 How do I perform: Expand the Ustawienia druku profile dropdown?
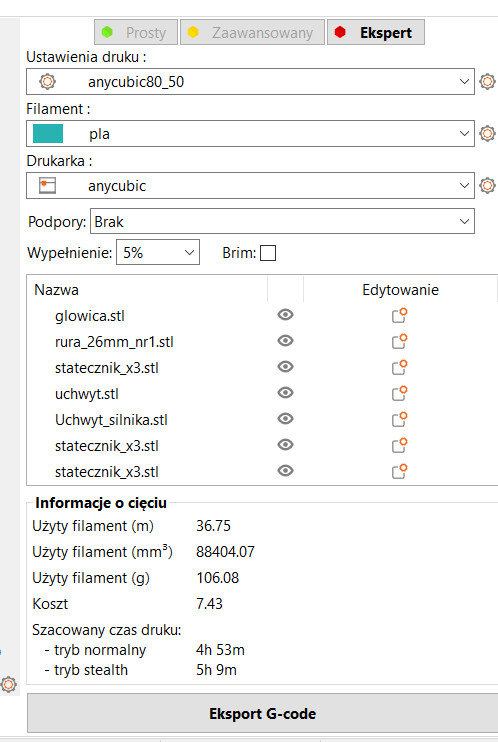(x=250, y=81)
